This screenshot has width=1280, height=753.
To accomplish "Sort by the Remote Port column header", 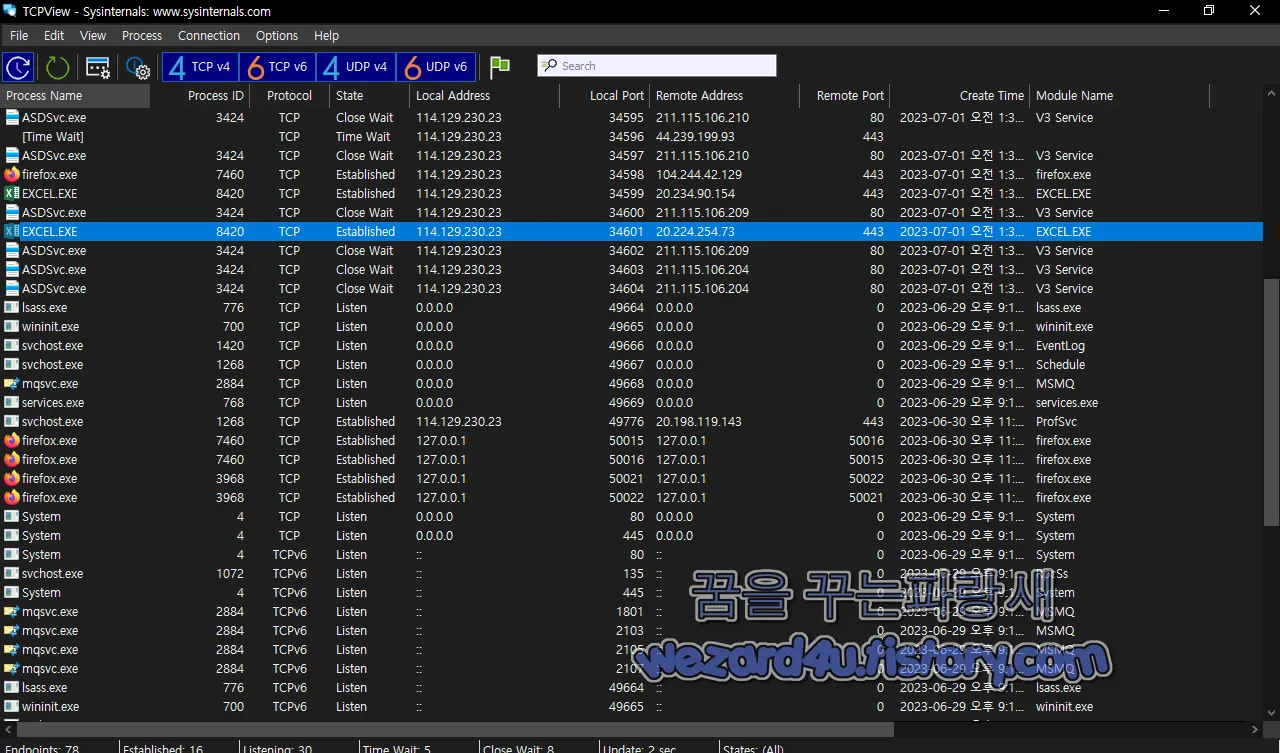I will pos(844,96).
